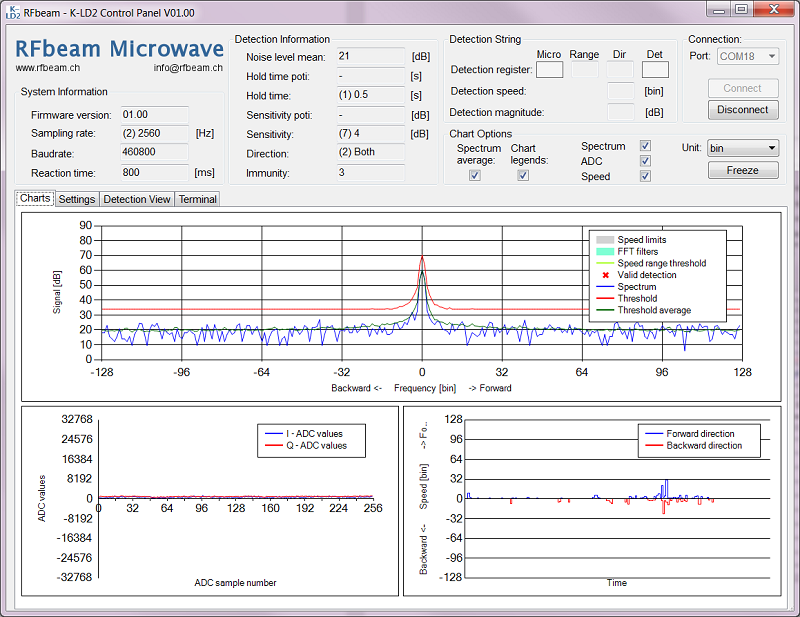The image size is (800, 617).
Task: Switch to the Settings tab
Action: 77,199
